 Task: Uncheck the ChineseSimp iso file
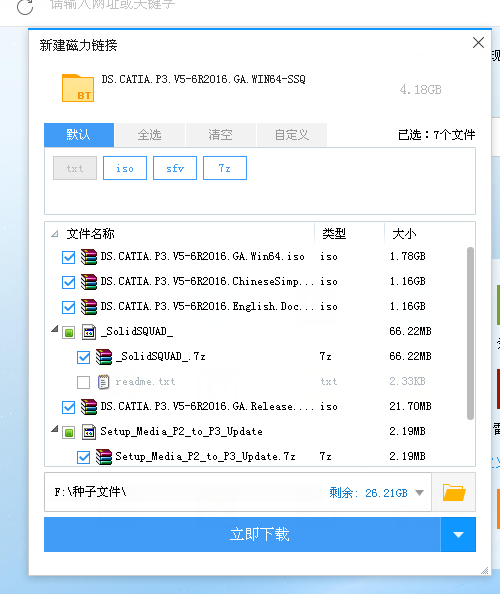(69, 282)
